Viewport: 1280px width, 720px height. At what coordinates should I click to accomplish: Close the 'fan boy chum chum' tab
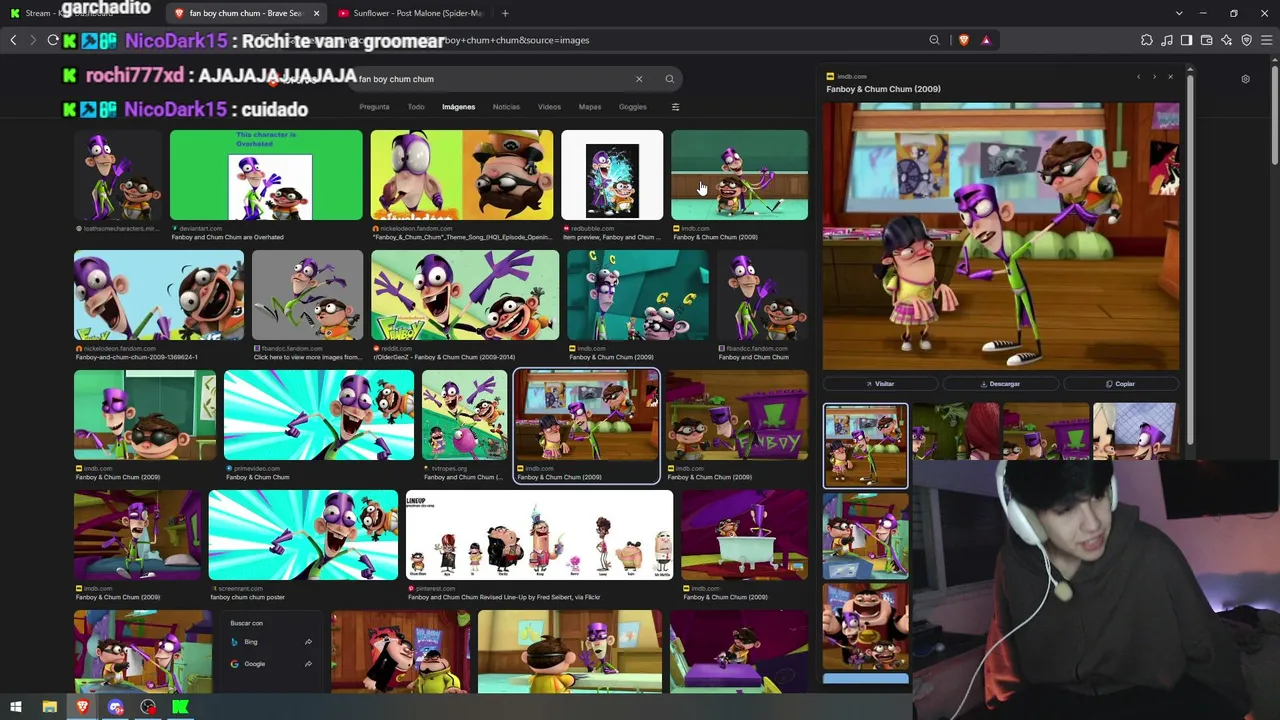point(316,13)
